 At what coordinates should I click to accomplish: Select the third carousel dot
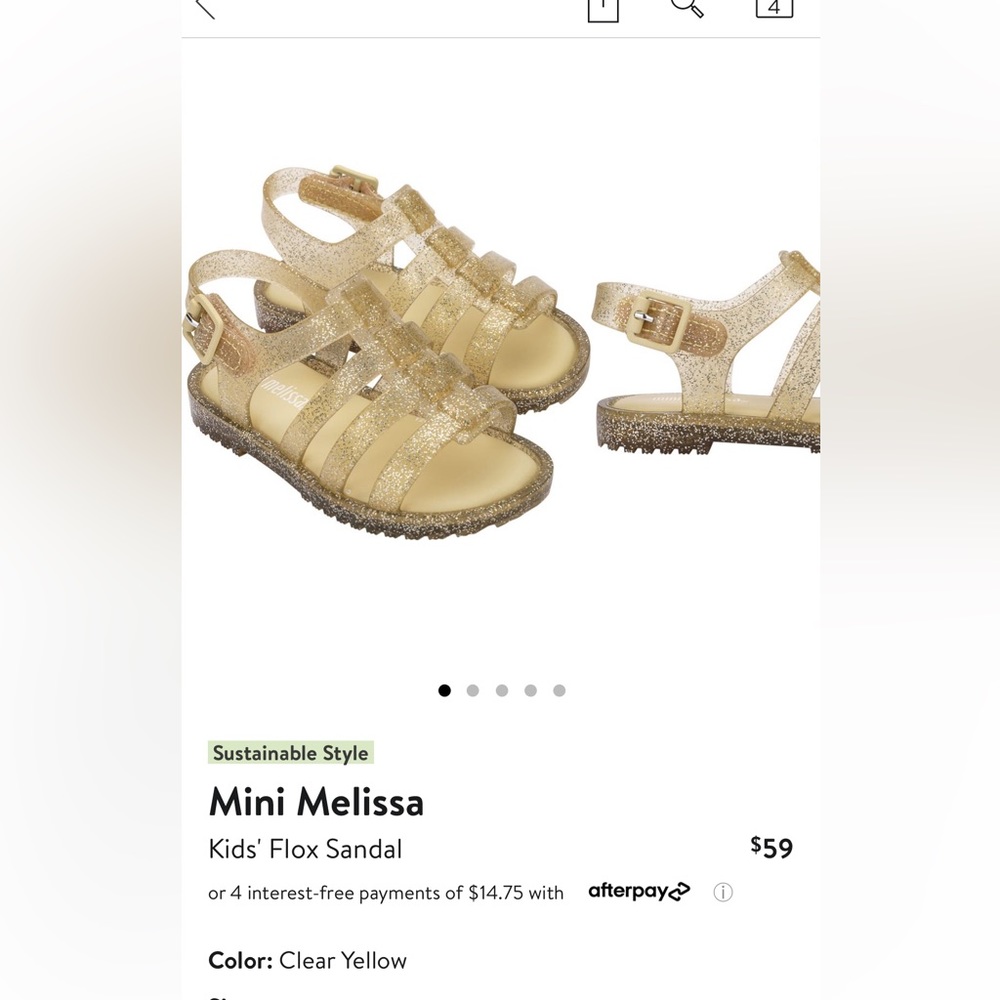click(x=501, y=690)
